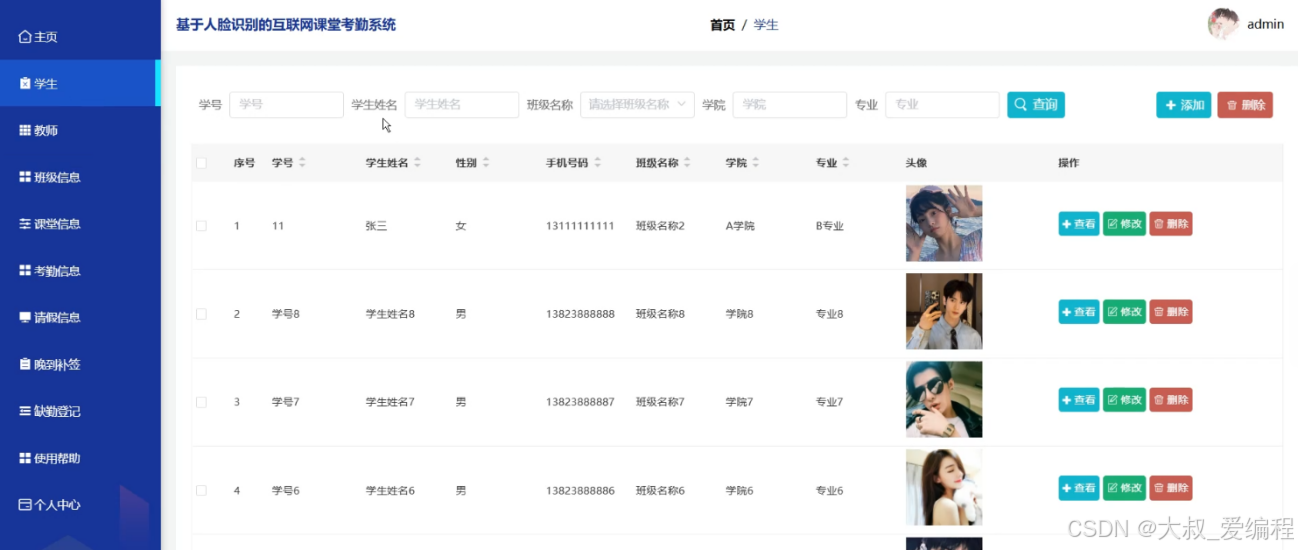Click the admin avatar picture
The image size is (1298, 550).
click(x=1223, y=24)
